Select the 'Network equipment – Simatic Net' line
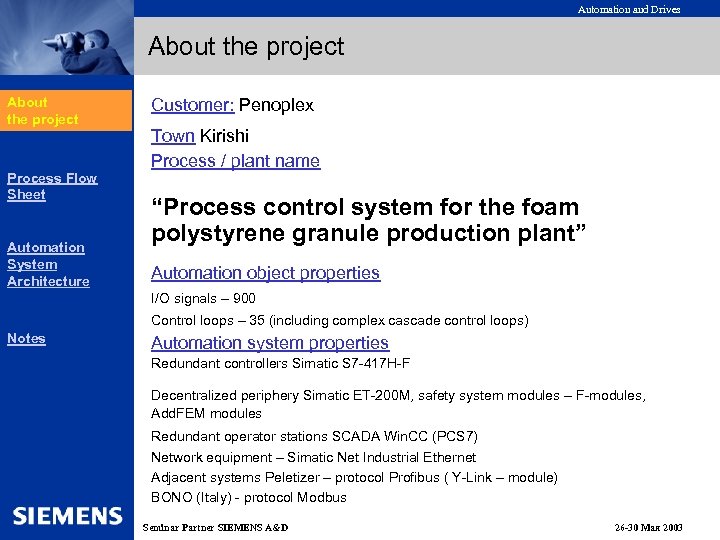Viewport: 720px width, 540px height. click(x=314, y=457)
